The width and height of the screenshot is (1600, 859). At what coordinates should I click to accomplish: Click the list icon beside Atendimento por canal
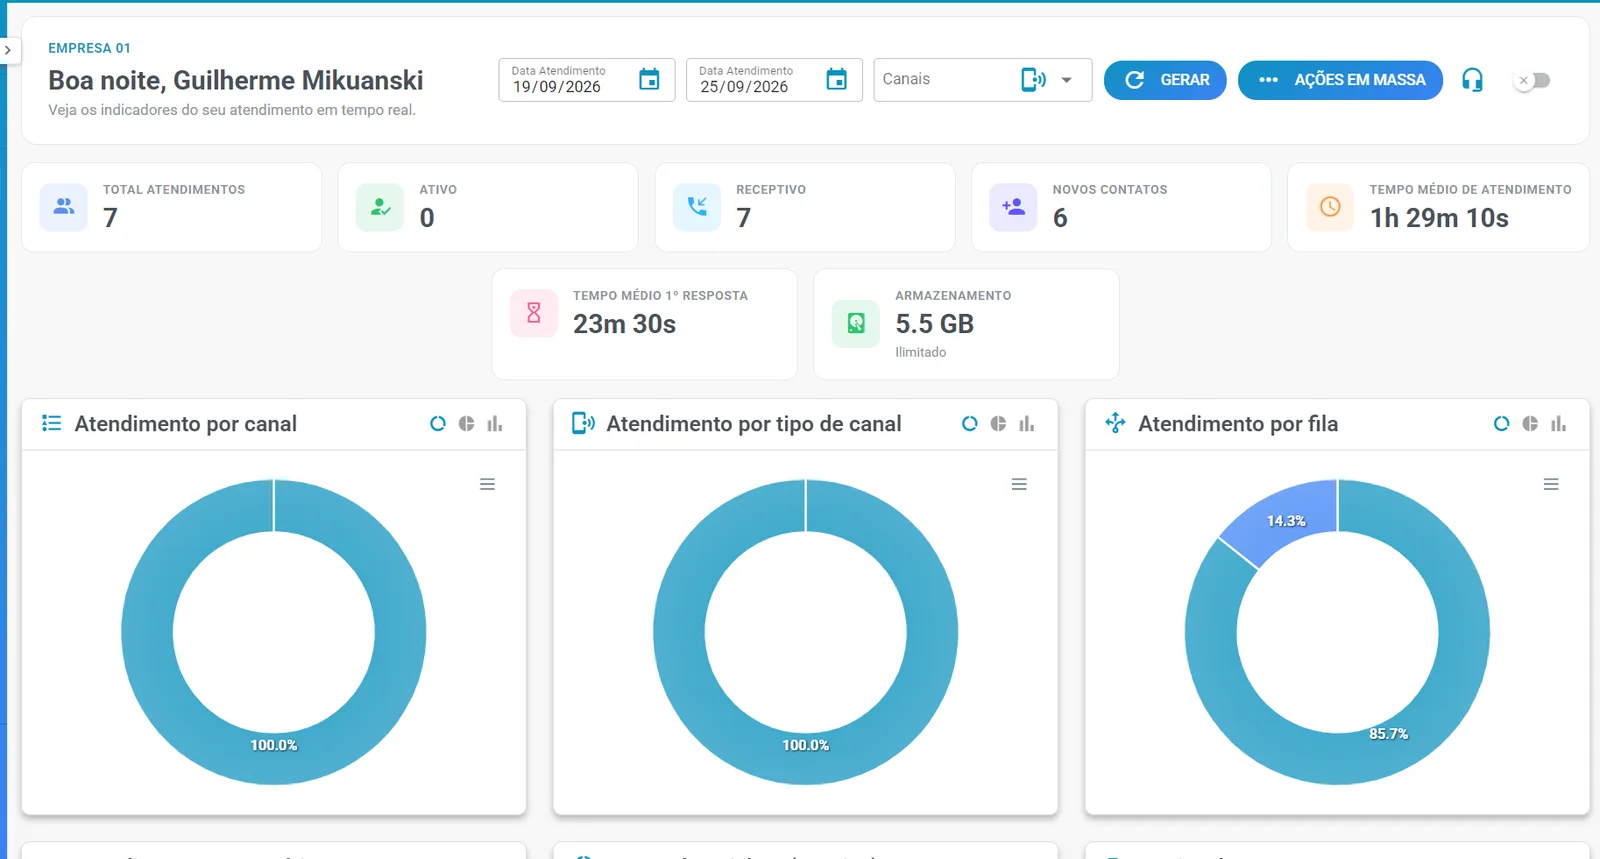51,424
